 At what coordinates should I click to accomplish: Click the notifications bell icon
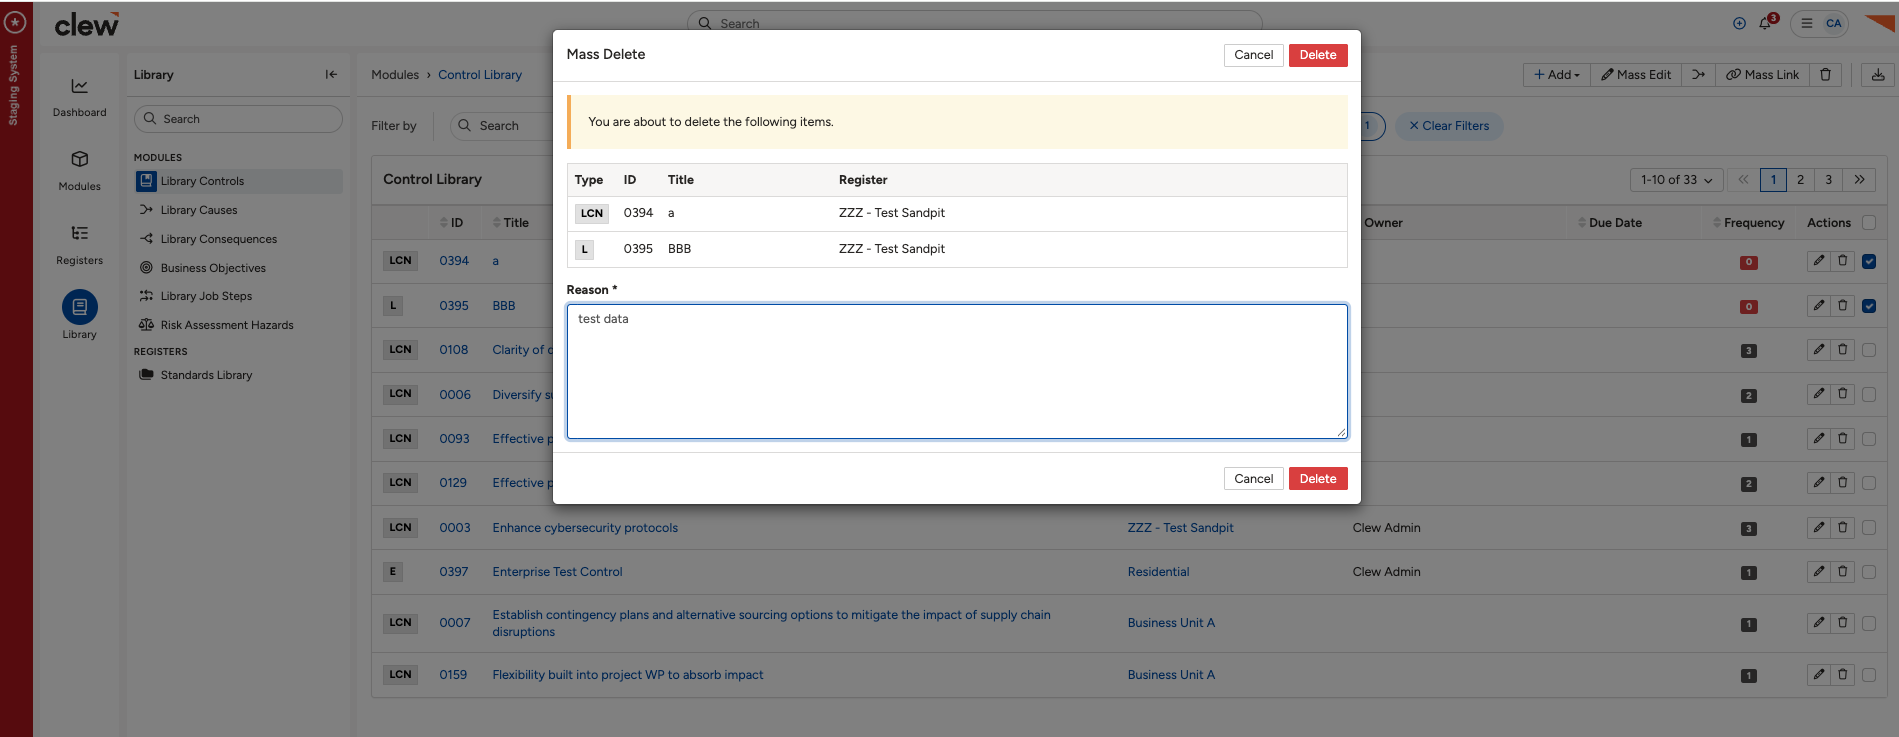[x=1766, y=23]
